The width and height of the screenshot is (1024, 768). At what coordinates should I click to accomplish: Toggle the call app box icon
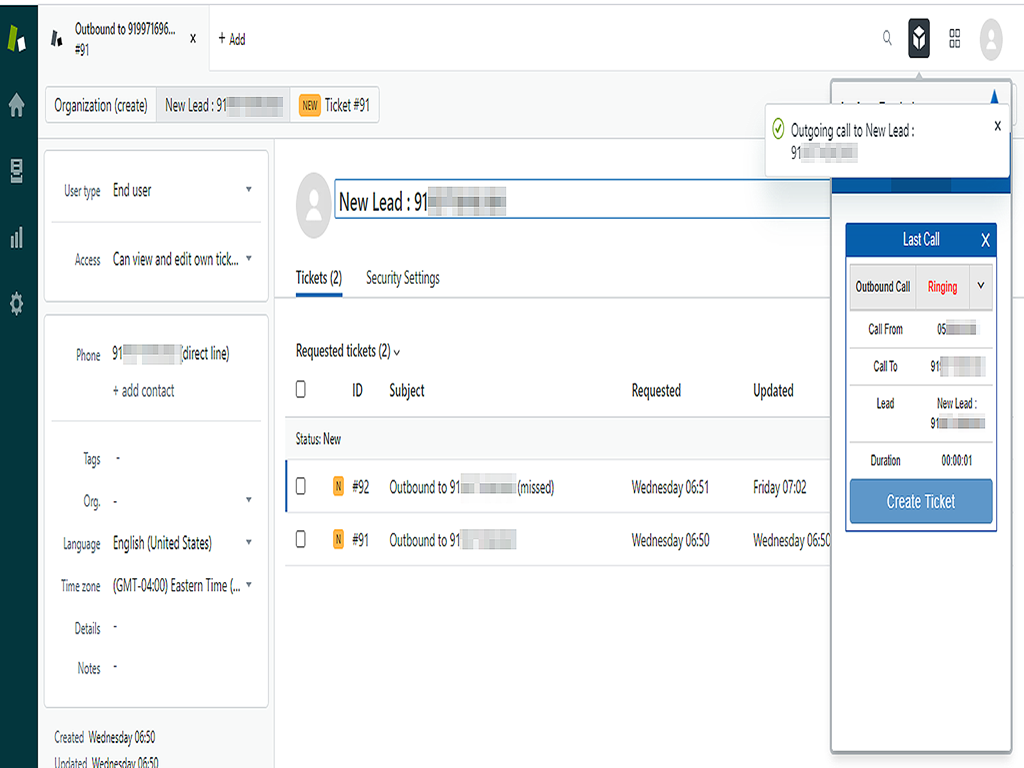coord(919,39)
